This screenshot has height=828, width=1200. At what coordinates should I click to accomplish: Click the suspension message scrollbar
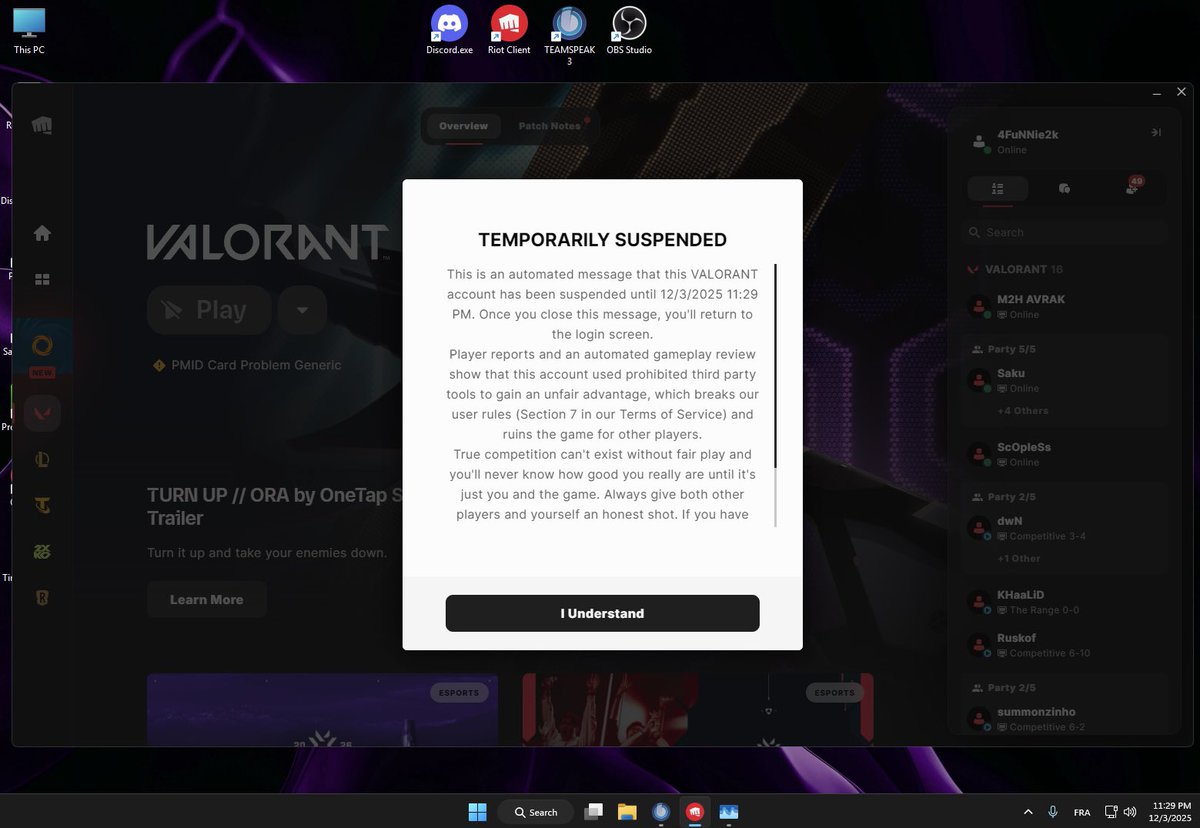tap(775, 394)
